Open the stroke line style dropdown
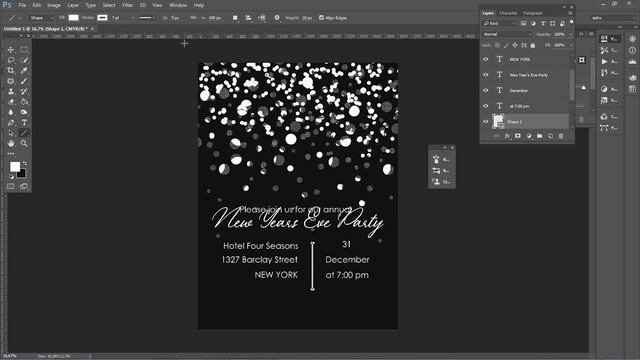Viewport: 640px width, 360px height. click(148, 18)
